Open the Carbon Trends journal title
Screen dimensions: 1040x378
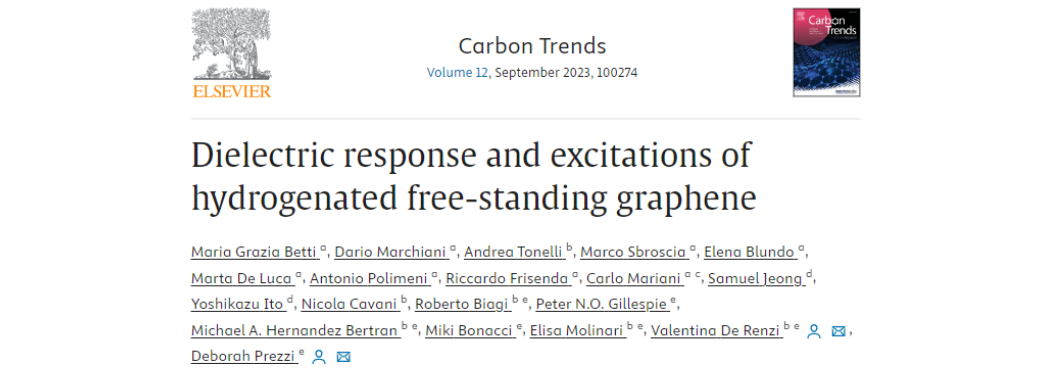(x=532, y=46)
